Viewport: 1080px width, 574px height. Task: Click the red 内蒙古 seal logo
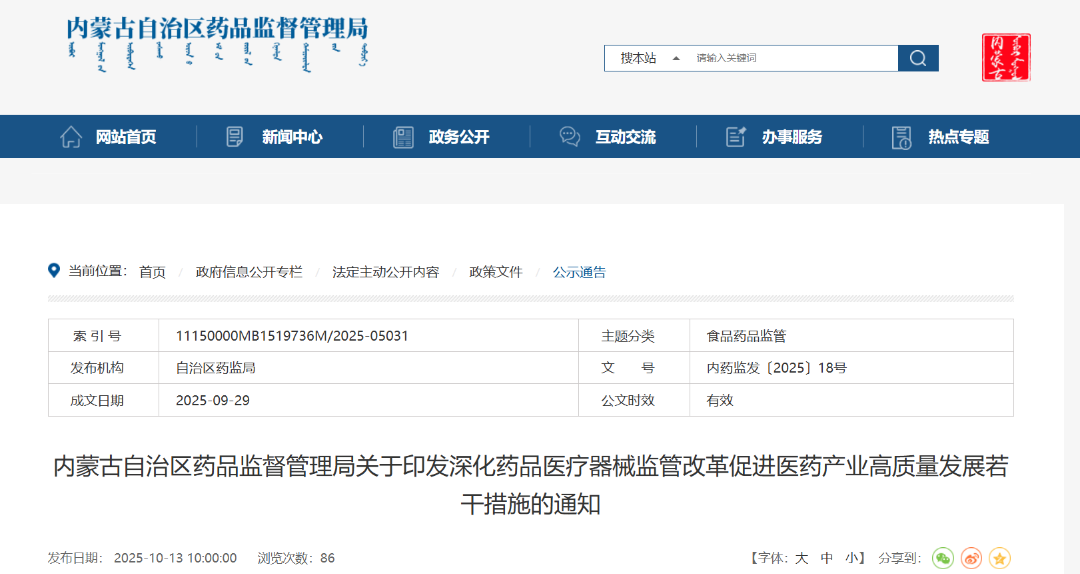(1006, 57)
